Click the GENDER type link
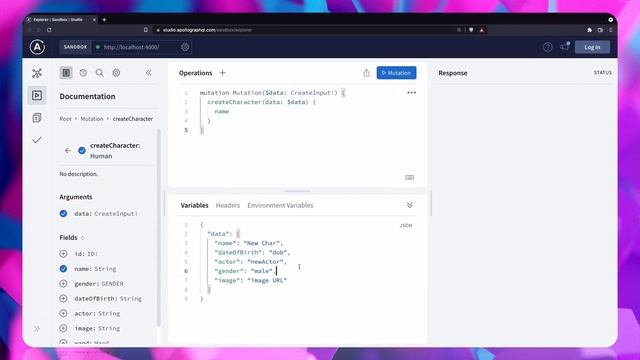The height and width of the screenshot is (360, 640). tap(112, 284)
